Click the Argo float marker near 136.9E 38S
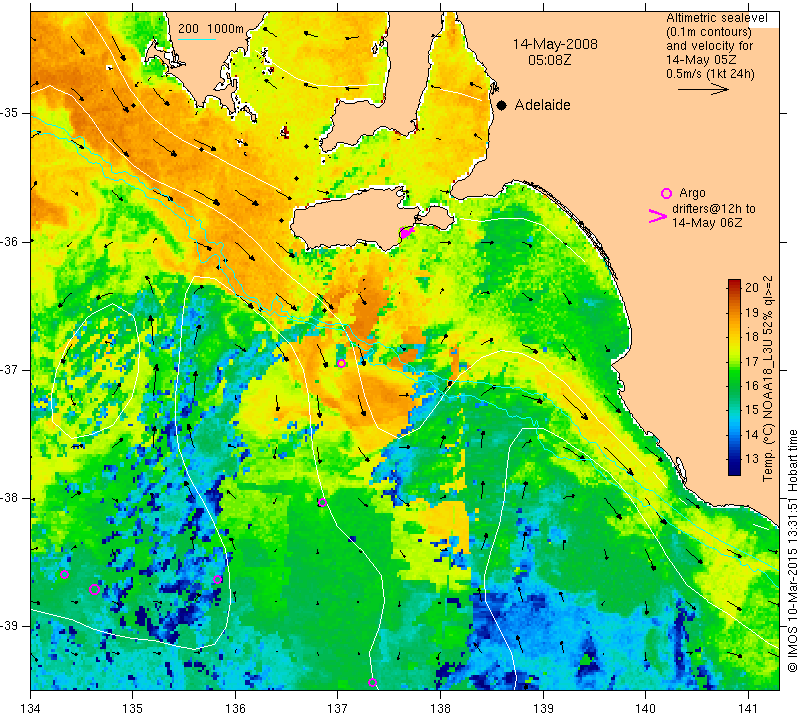Screen dimensions: 800x720 (322, 503)
